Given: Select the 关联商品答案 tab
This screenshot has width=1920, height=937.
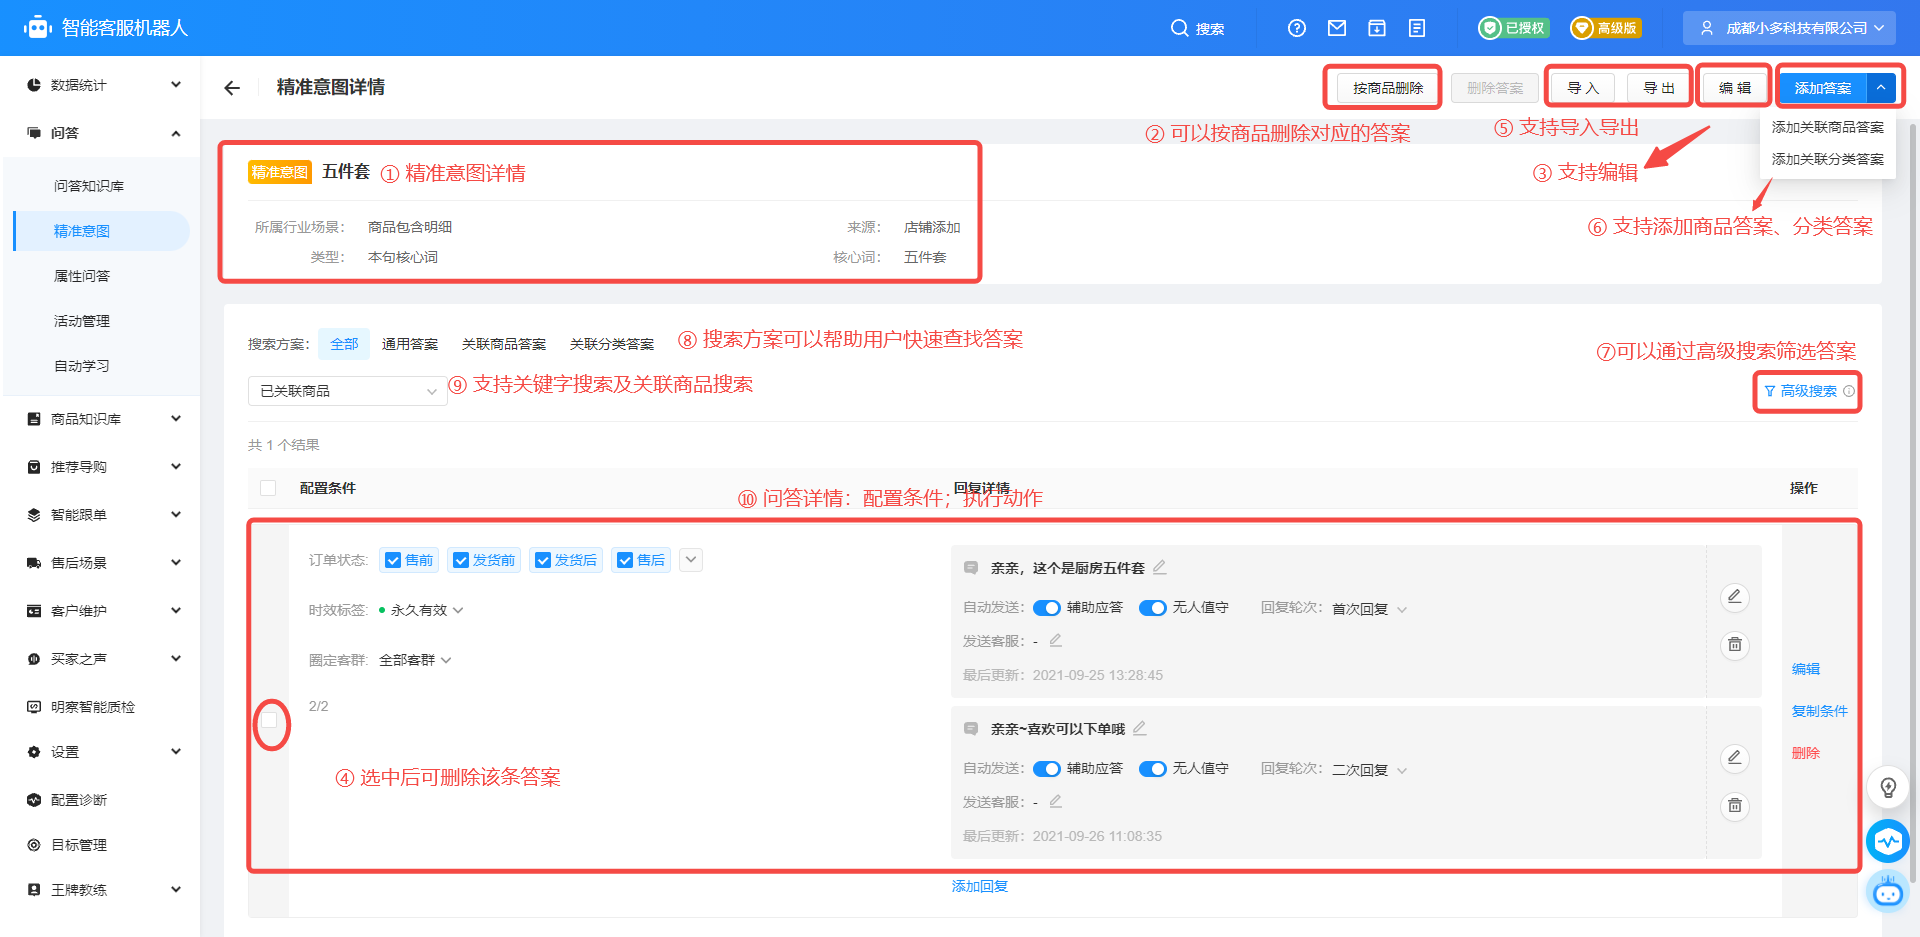Looking at the screenshot, I should click(504, 344).
